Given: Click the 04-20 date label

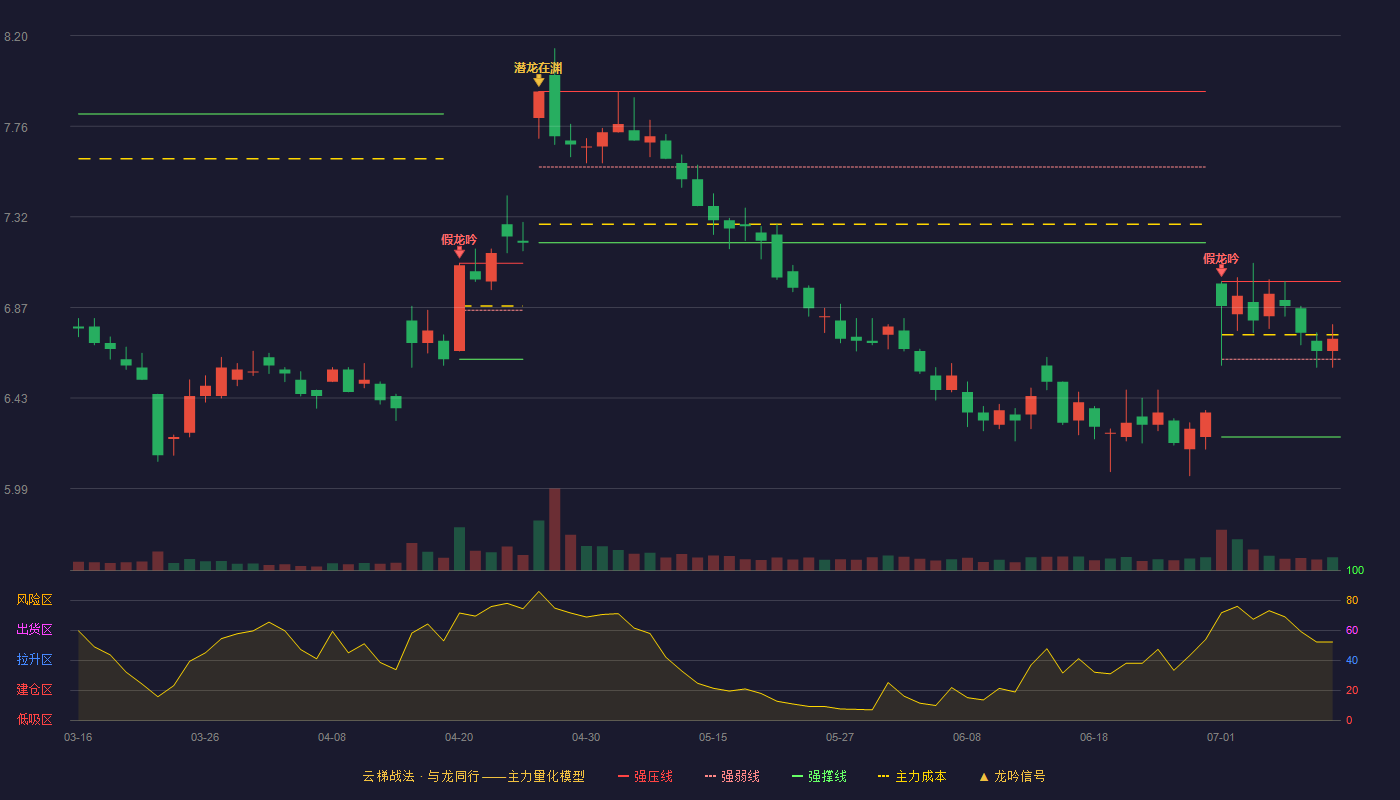Looking at the screenshot, I should (459, 737).
